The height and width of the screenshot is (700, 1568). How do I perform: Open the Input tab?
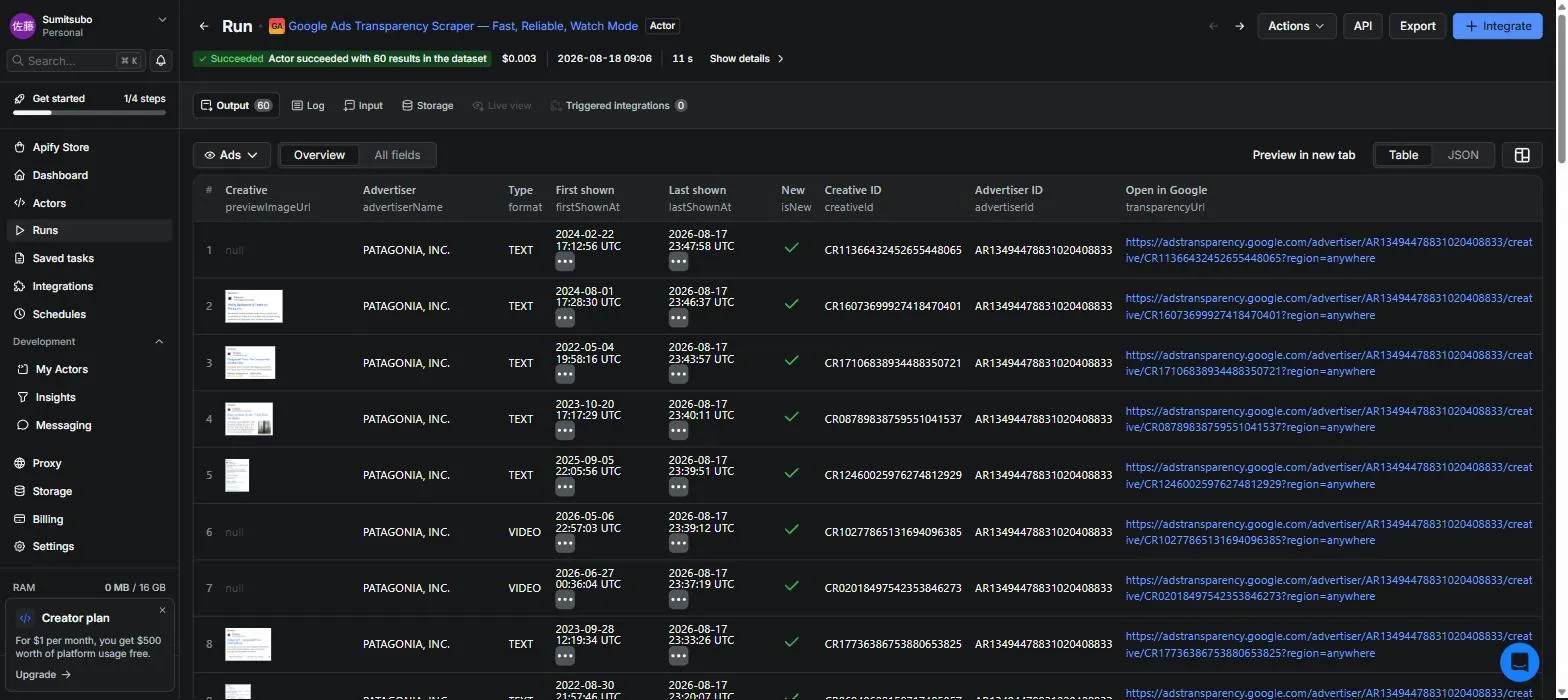[363, 105]
